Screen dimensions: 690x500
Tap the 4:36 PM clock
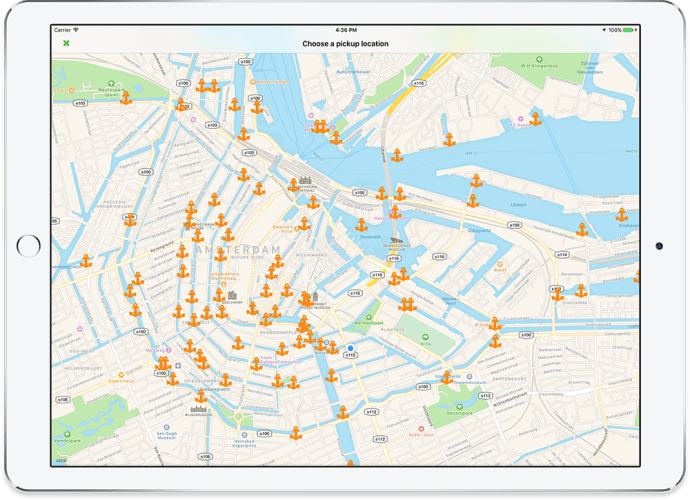346,30
